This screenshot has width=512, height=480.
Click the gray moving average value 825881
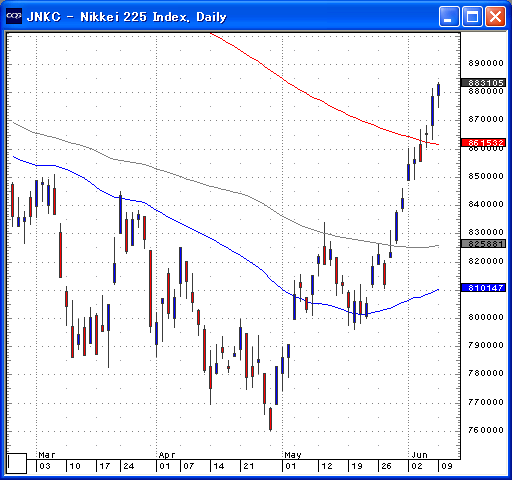(483, 244)
